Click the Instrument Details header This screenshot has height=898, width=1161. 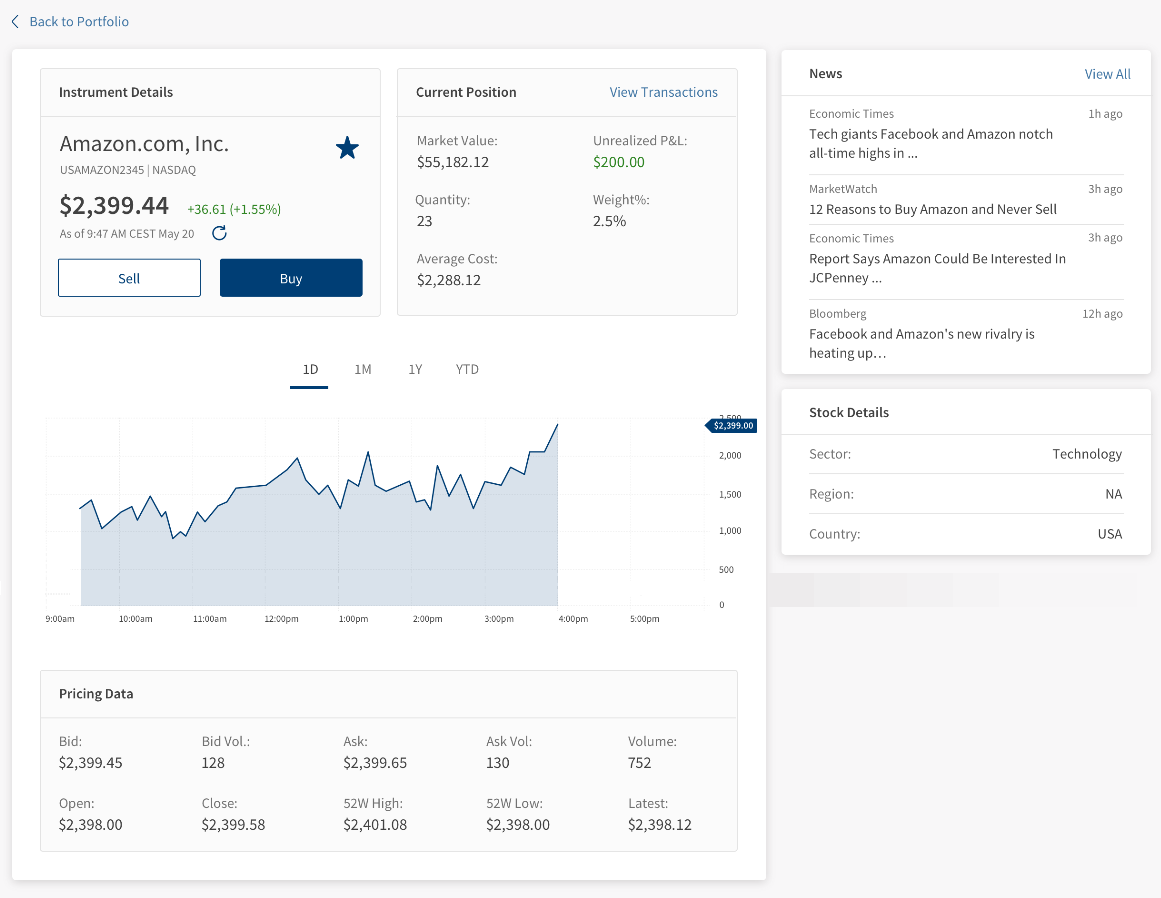(x=116, y=93)
